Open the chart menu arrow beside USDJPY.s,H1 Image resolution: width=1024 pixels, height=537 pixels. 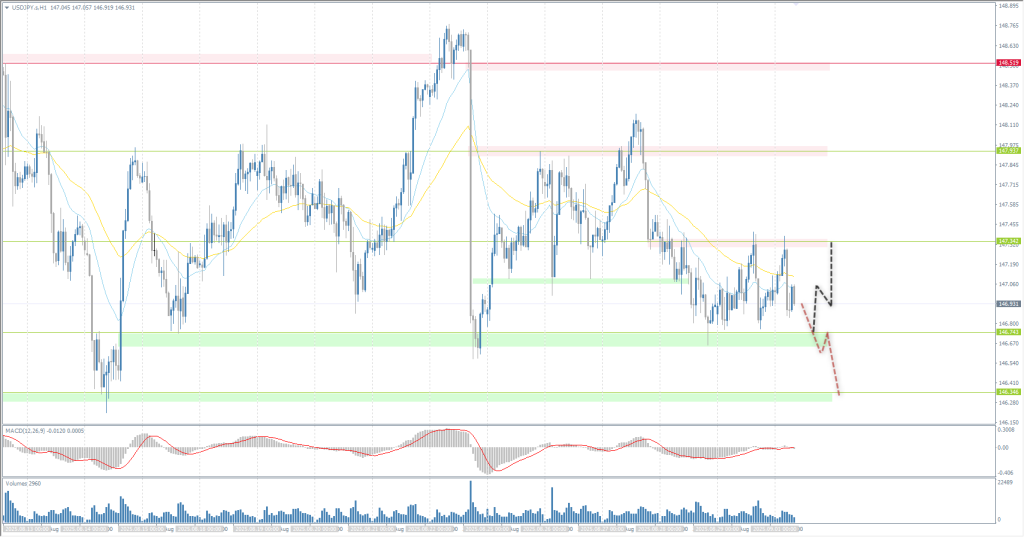(6, 7)
